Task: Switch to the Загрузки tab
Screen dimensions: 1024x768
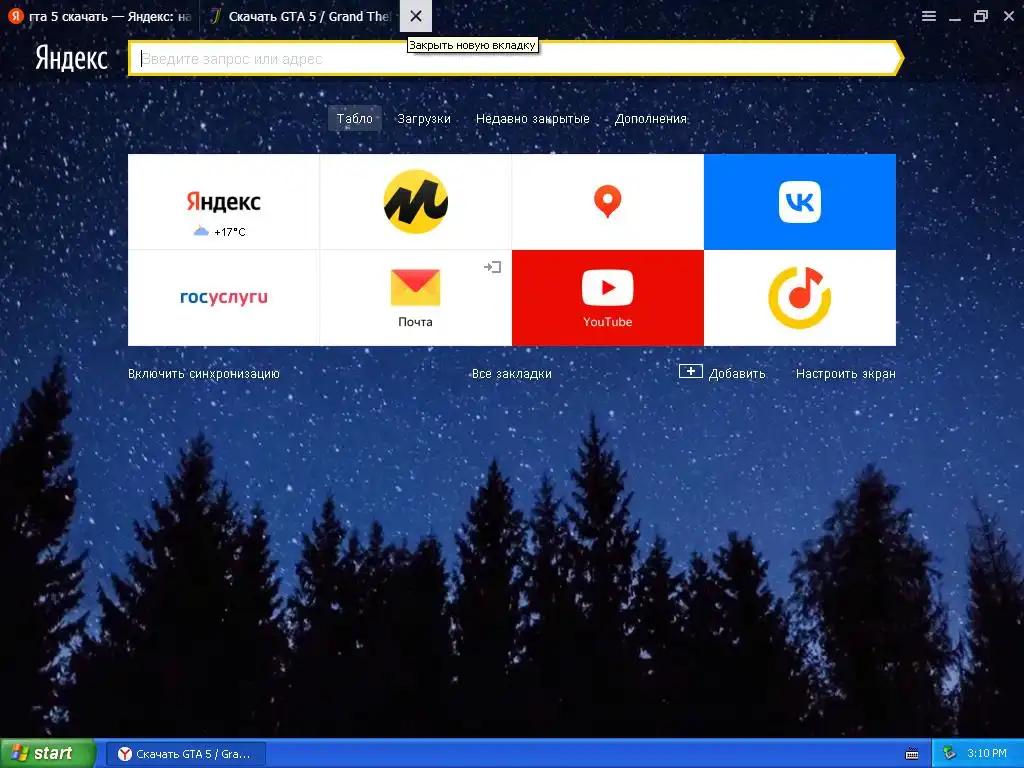Action: click(424, 119)
